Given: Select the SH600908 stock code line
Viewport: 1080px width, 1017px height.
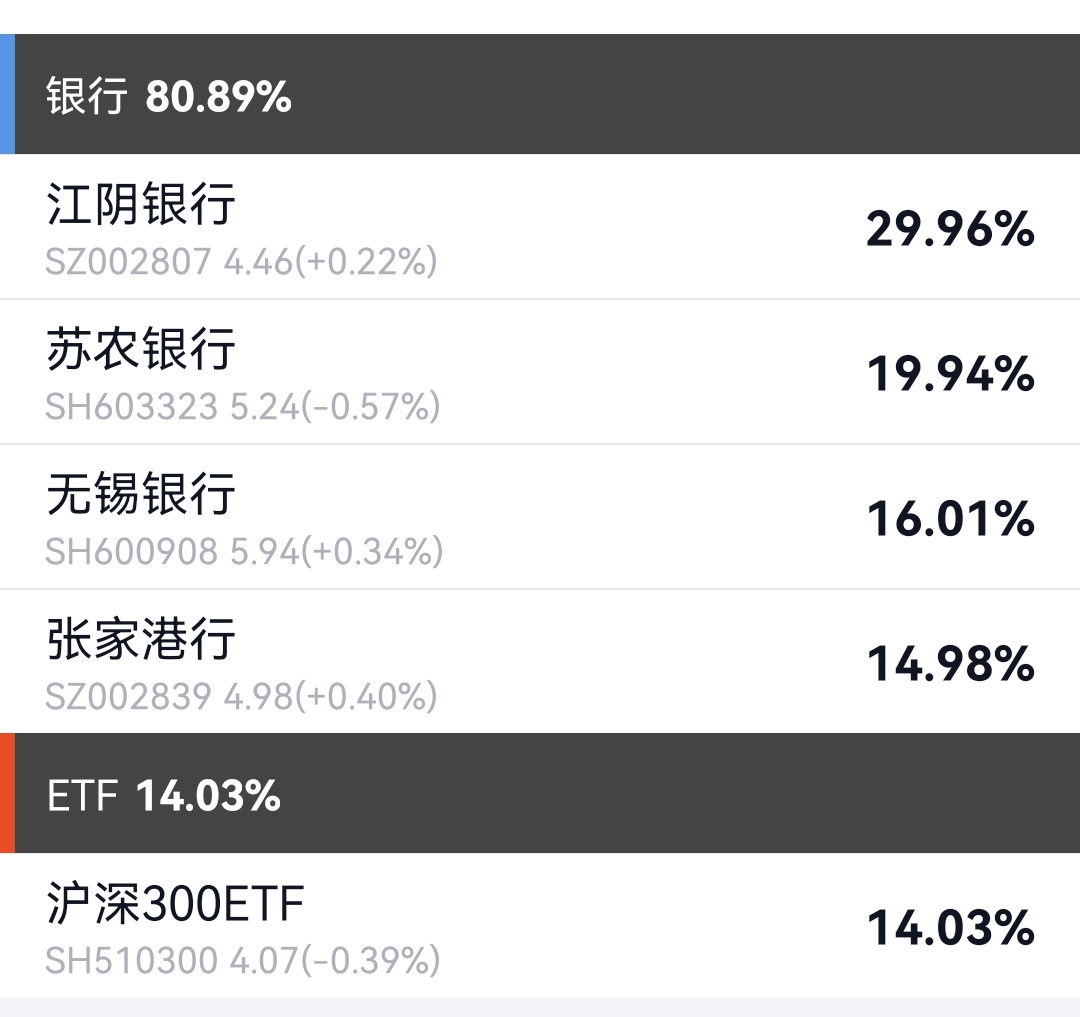Looking at the screenshot, I should [x=244, y=552].
